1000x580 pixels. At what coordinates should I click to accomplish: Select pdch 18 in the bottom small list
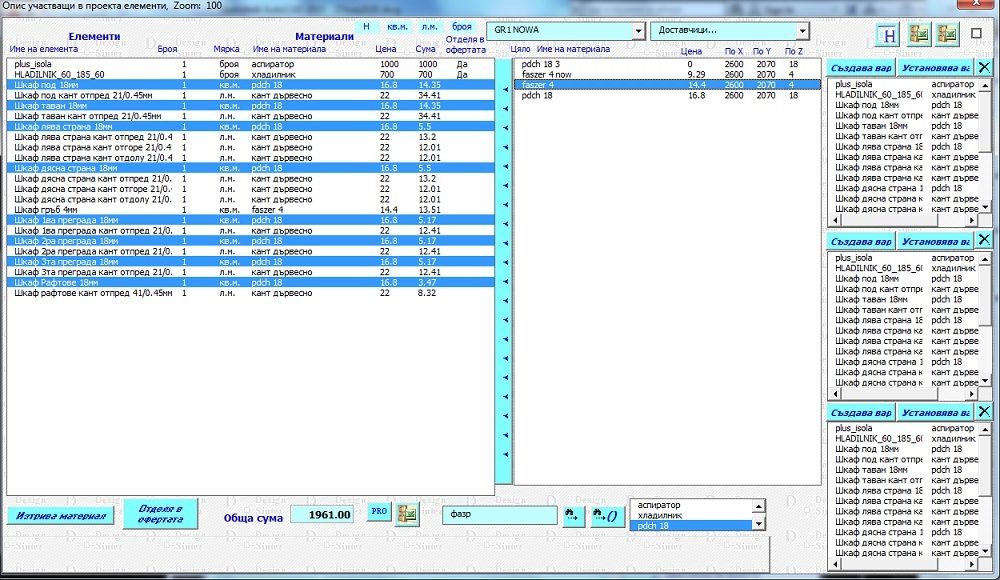[x=691, y=526]
